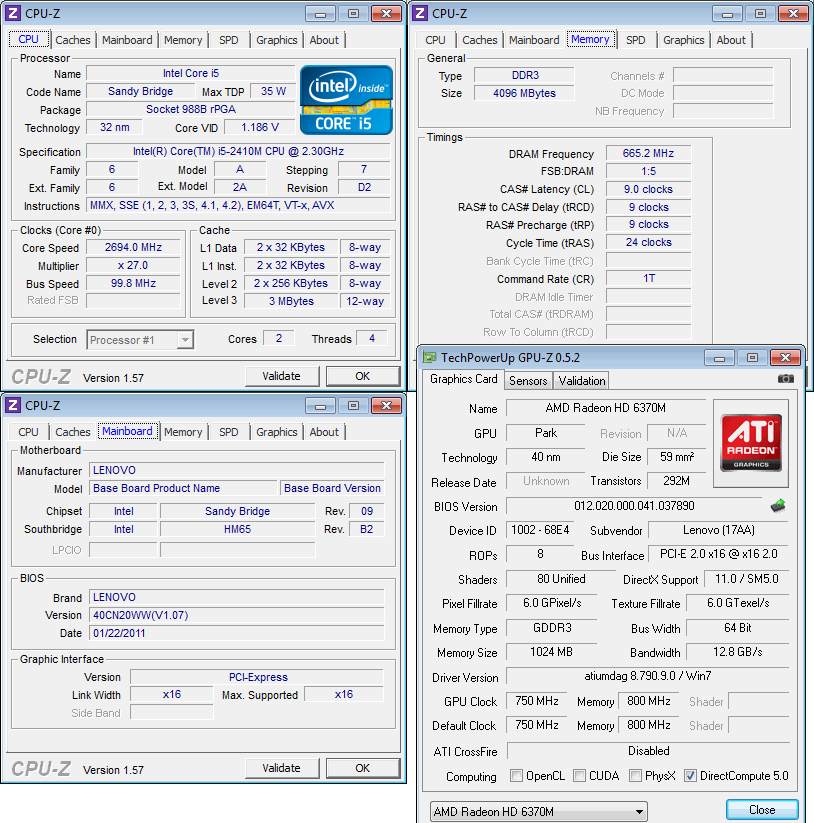
Task: Click the Intel Core i5 badge
Action: coord(345,100)
